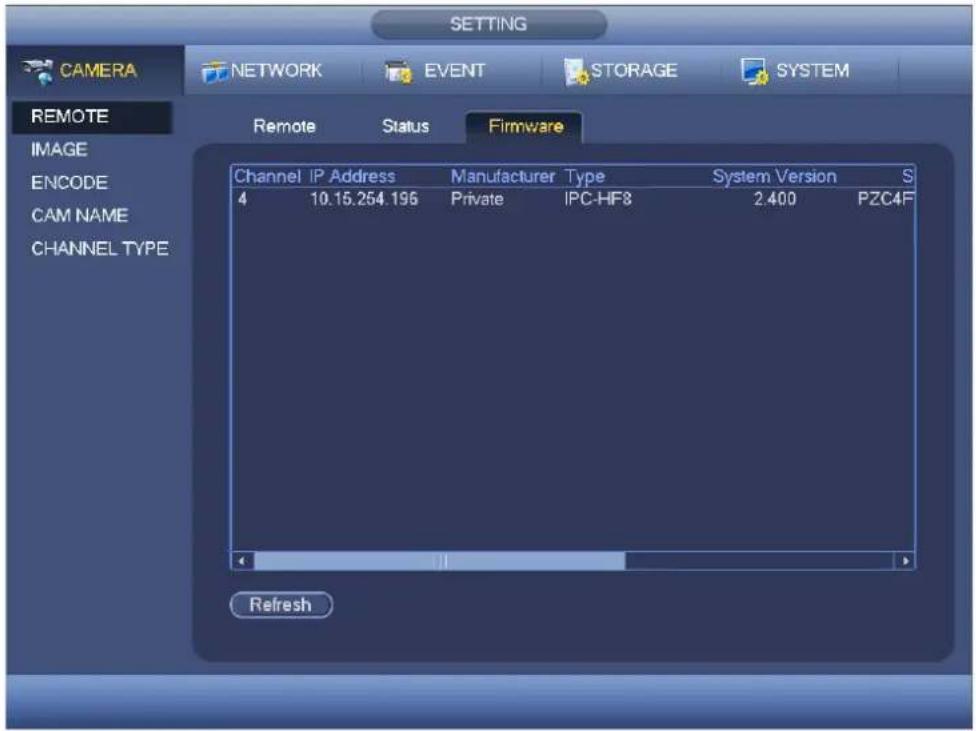Open CAM NAME in the sidebar
This screenshot has height=731, width=976.
(80, 216)
